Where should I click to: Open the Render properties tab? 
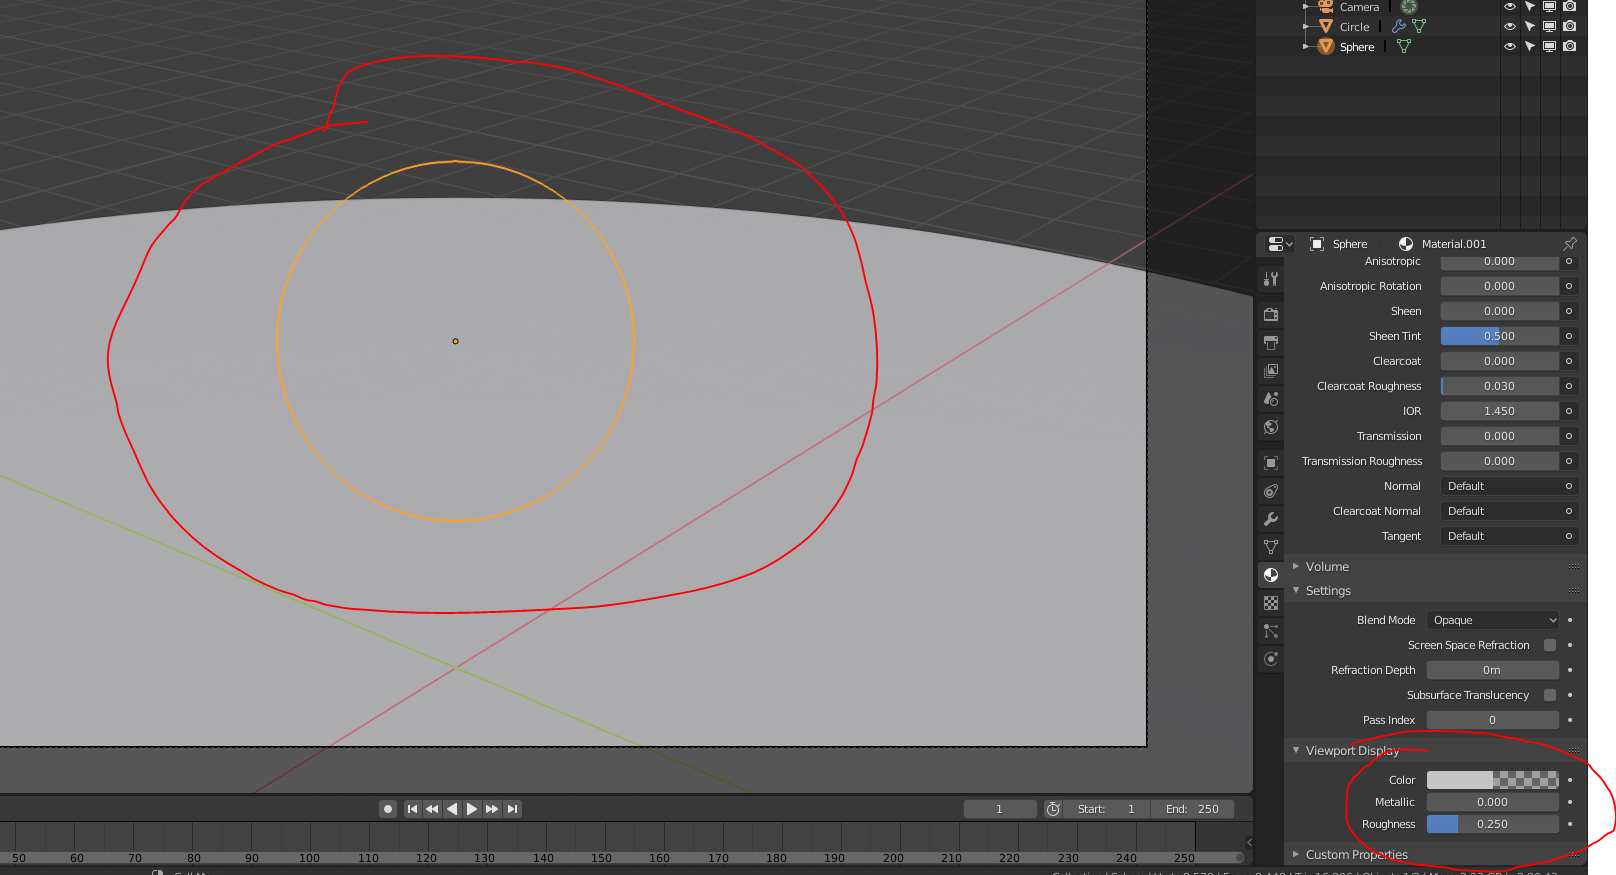click(1271, 314)
